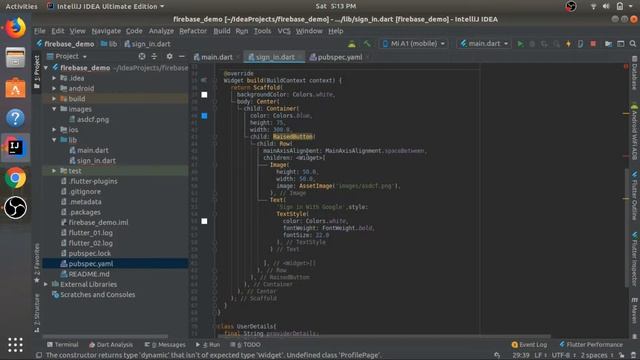Open the Event Log button

[529, 345]
